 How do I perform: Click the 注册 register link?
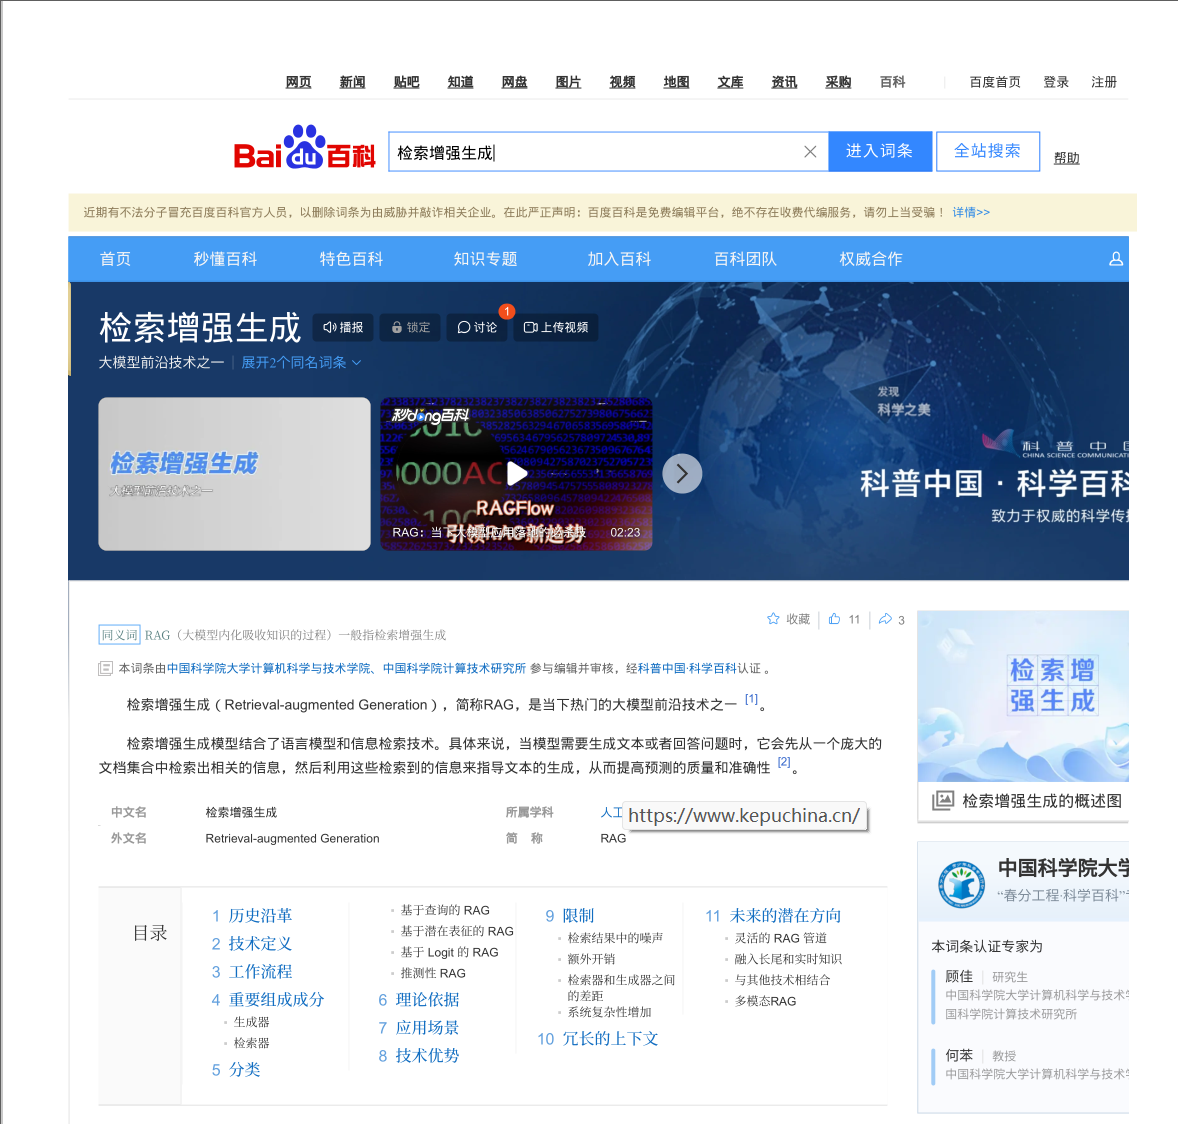[1104, 82]
